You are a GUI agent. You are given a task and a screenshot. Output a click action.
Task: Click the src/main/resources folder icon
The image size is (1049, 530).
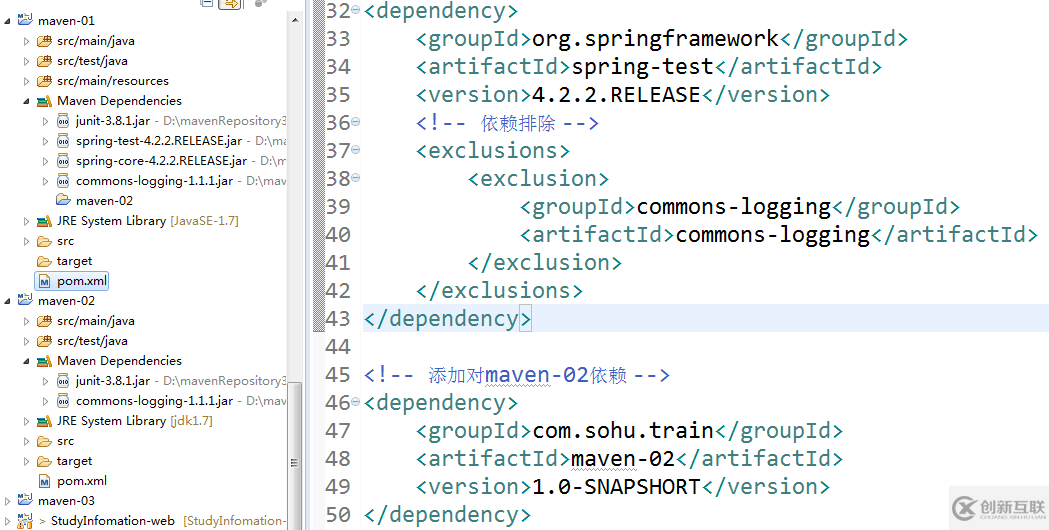[x=44, y=81]
